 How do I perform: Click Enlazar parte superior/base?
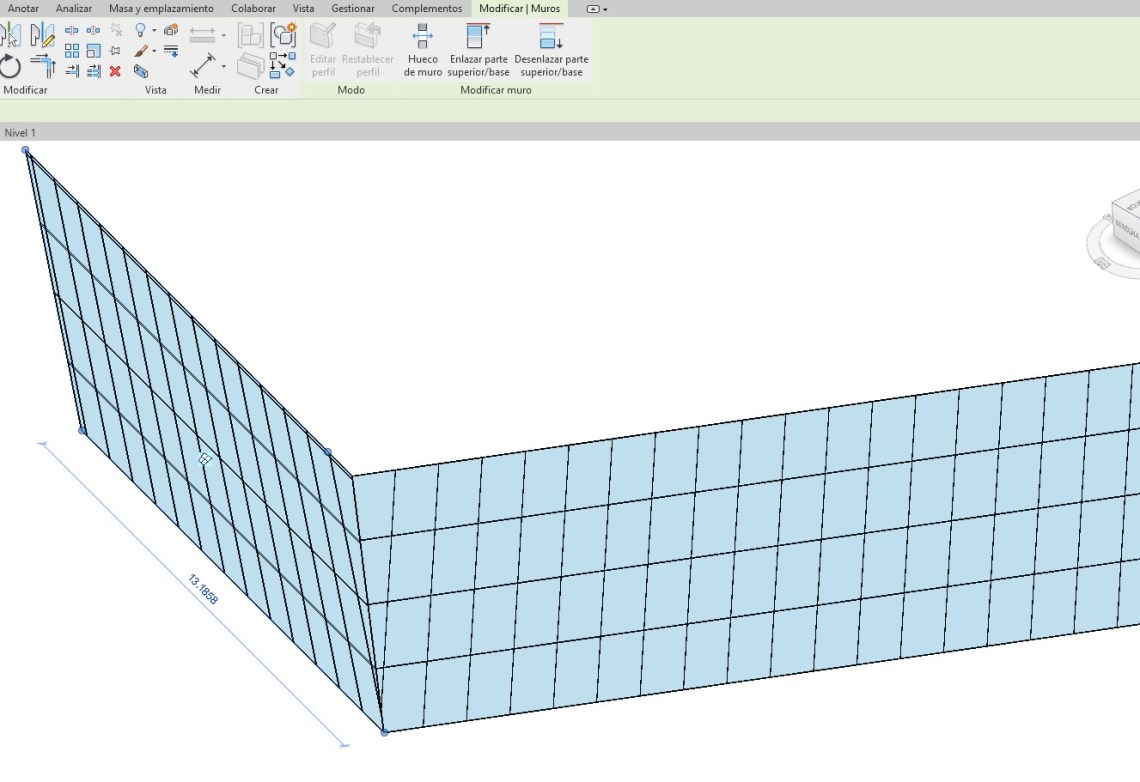click(478, 51)
